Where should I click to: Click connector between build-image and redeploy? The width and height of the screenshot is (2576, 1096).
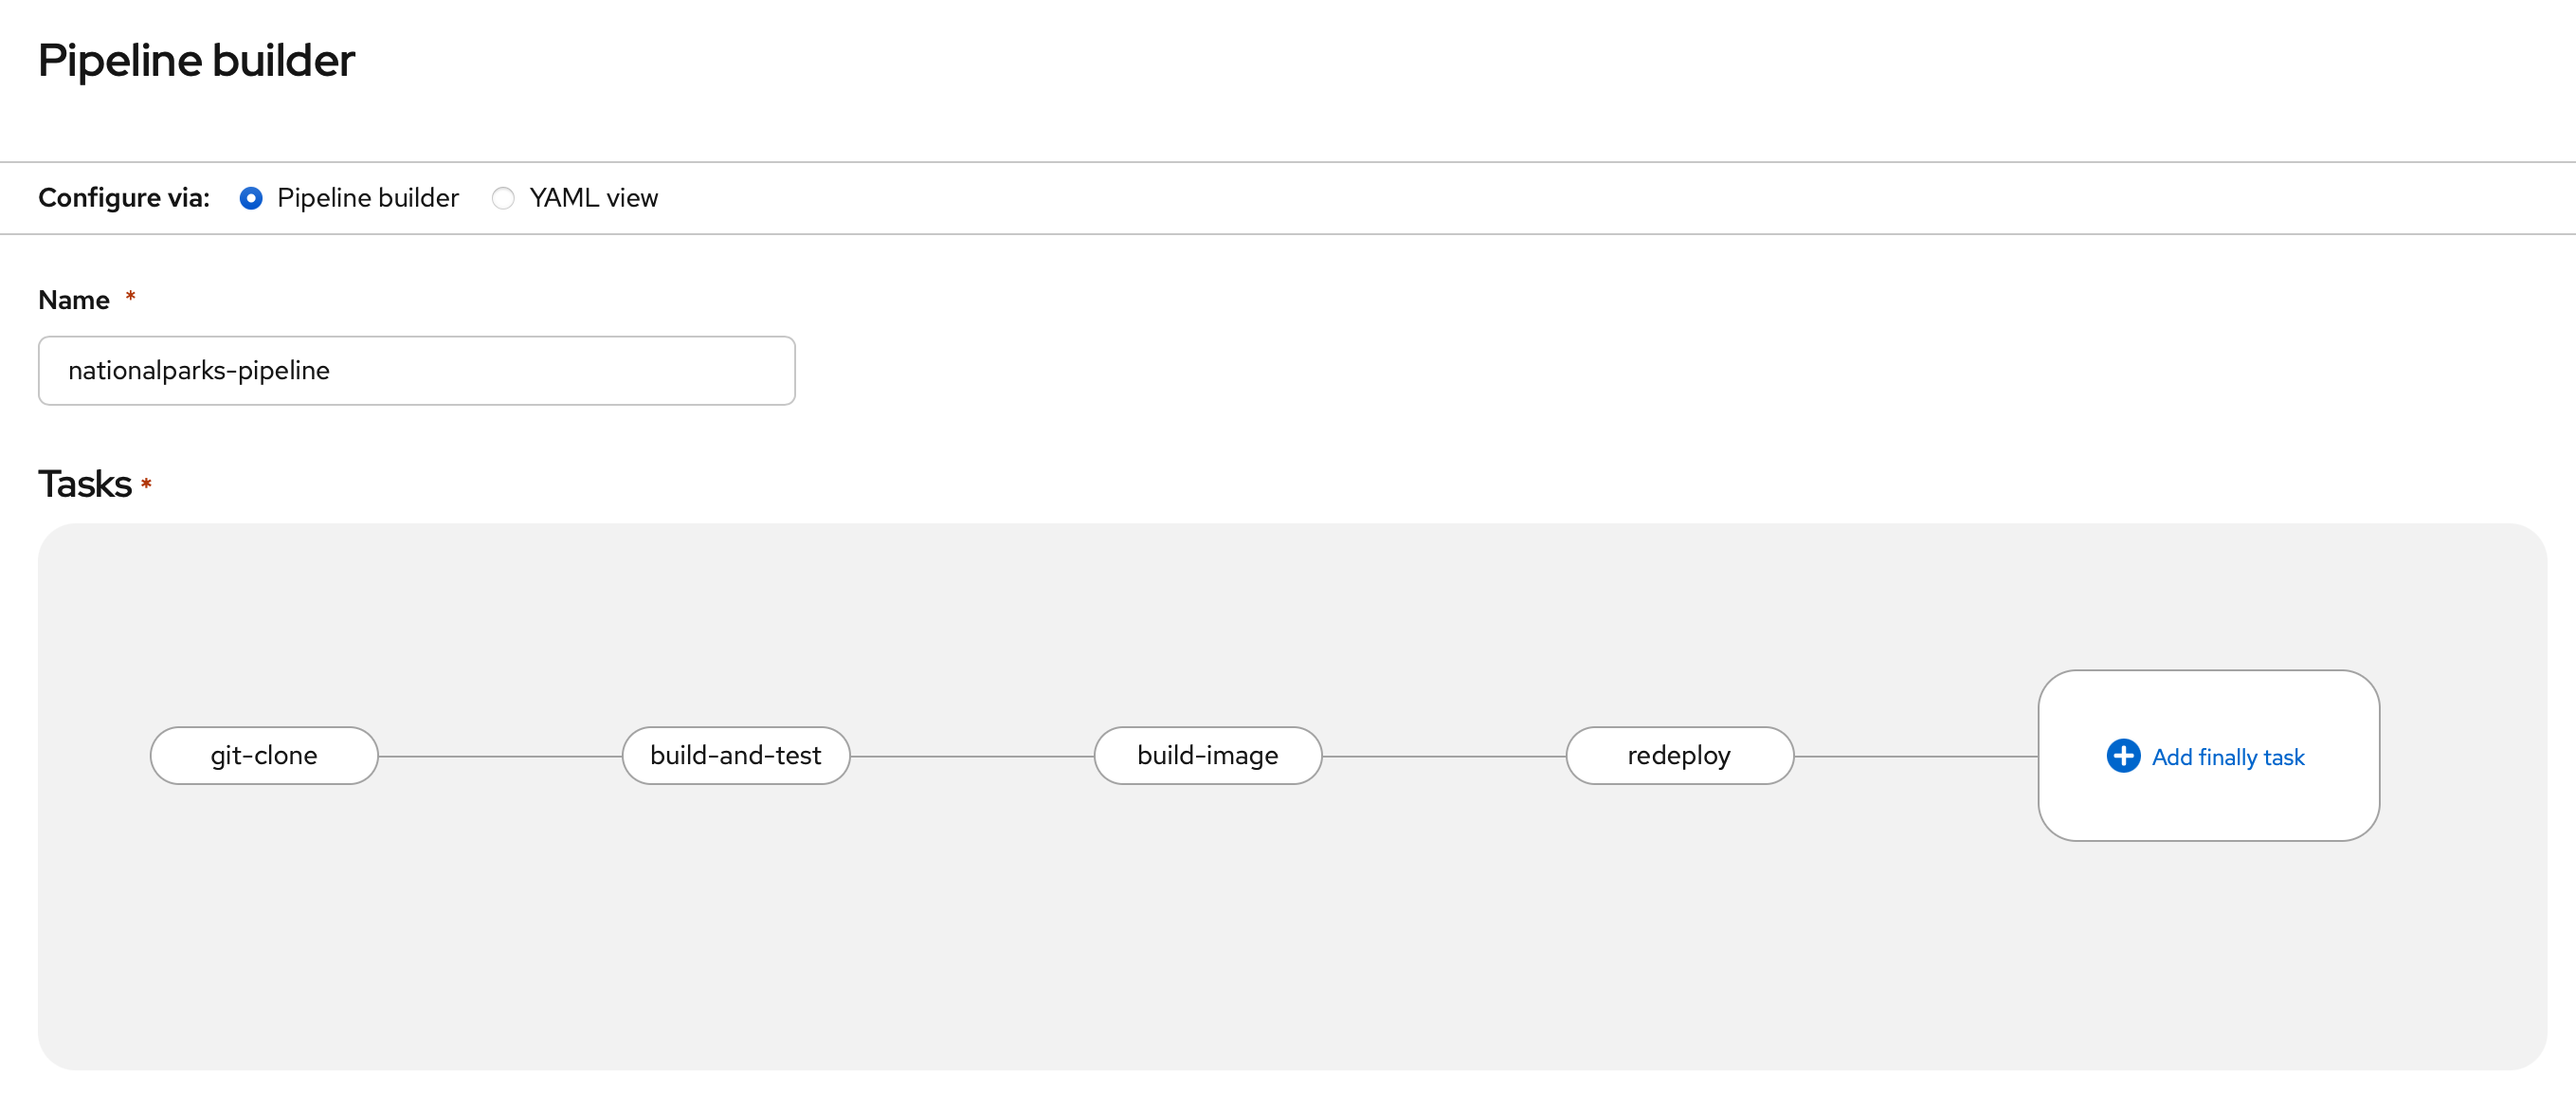coord(1444,757)
